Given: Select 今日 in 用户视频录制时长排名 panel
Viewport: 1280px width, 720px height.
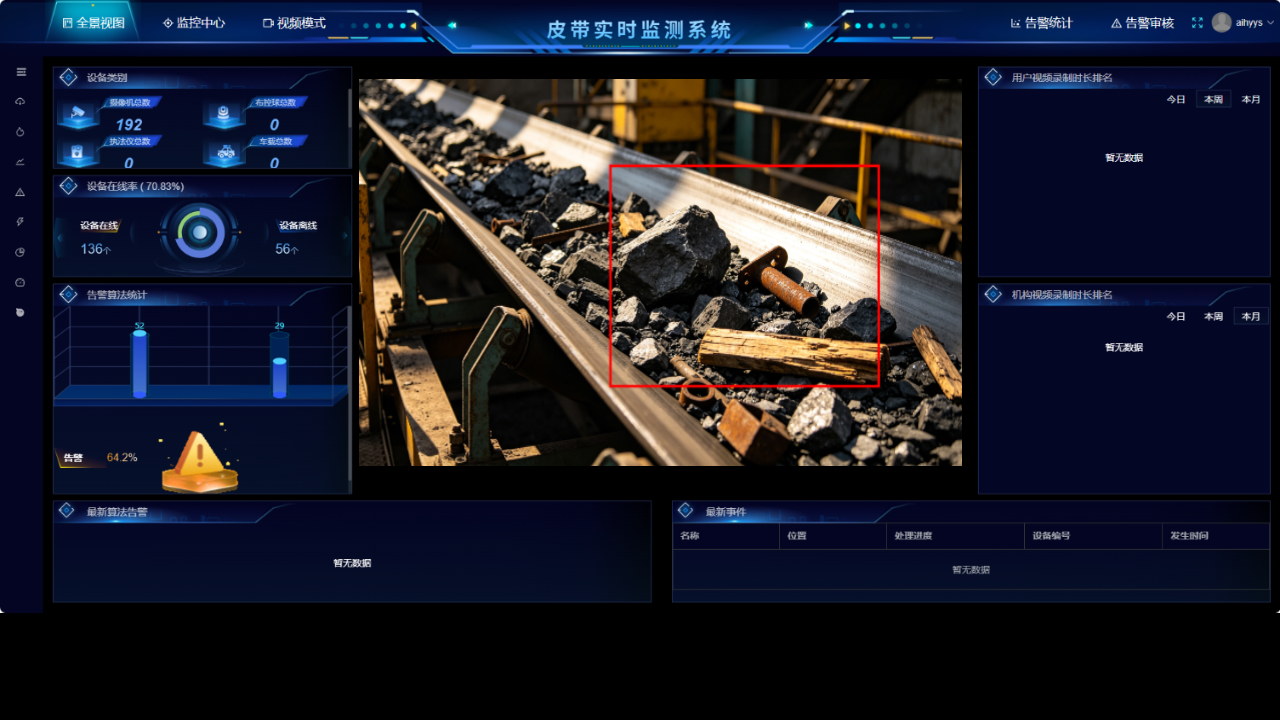Looking at the screenshot, I should tap(1176, 100).
